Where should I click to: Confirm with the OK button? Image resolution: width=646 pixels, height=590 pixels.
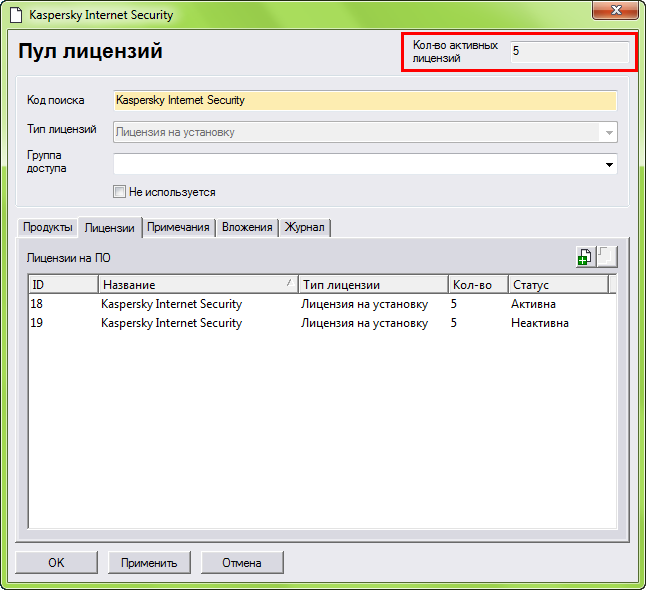coord(56,562)
